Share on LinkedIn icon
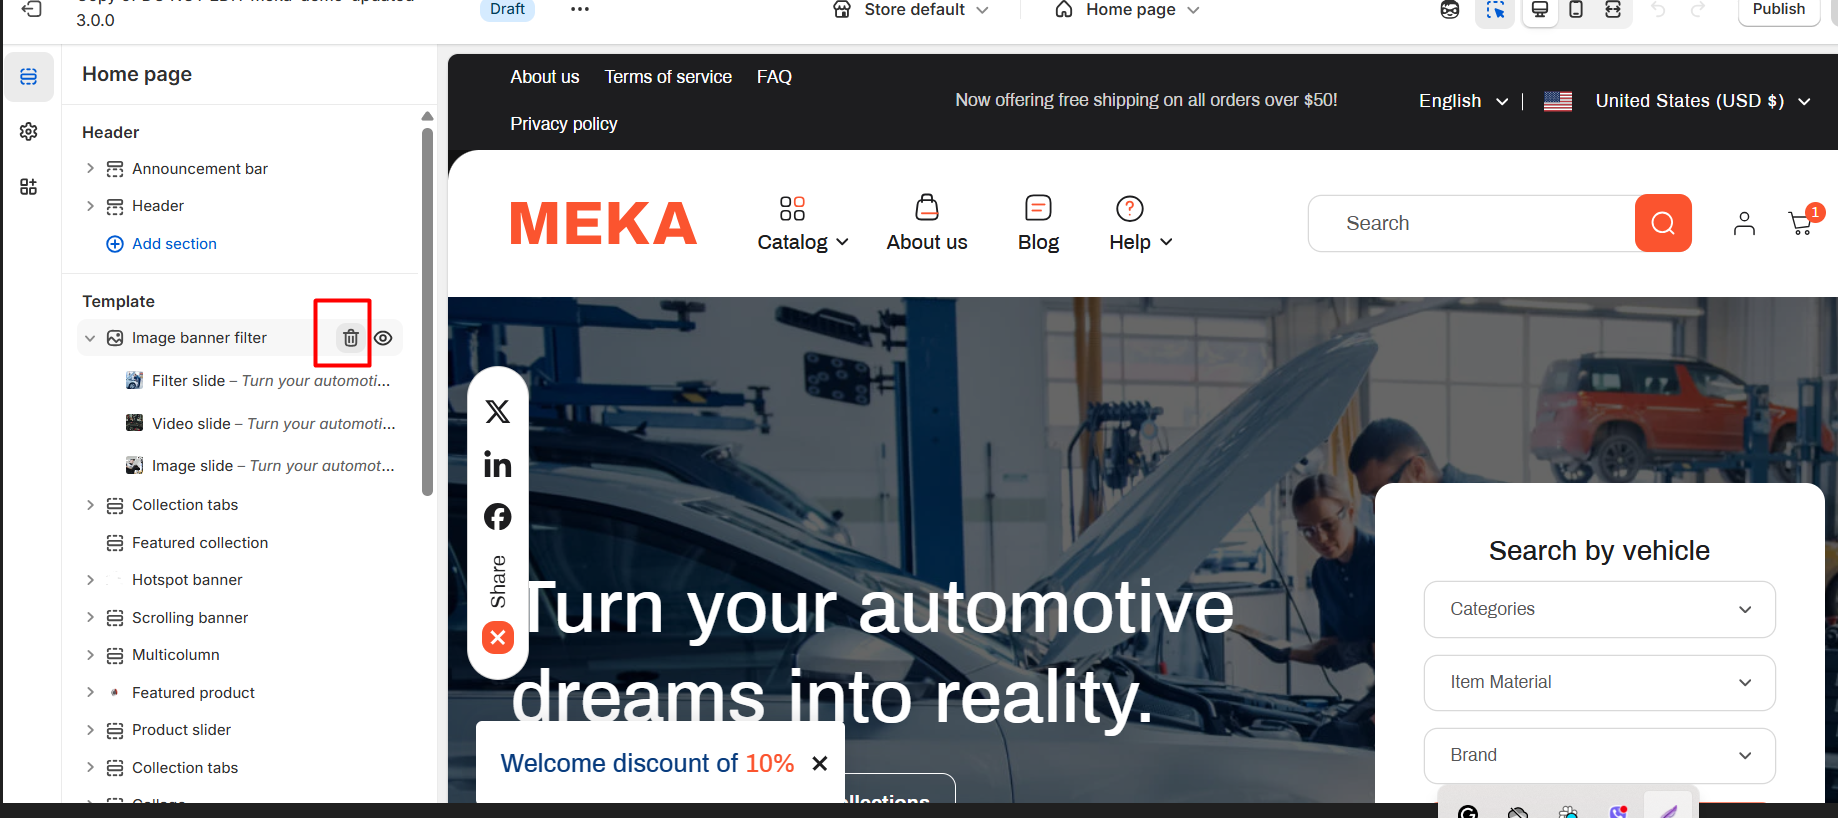The image size is (1838, 818). (x=498, y=464)
